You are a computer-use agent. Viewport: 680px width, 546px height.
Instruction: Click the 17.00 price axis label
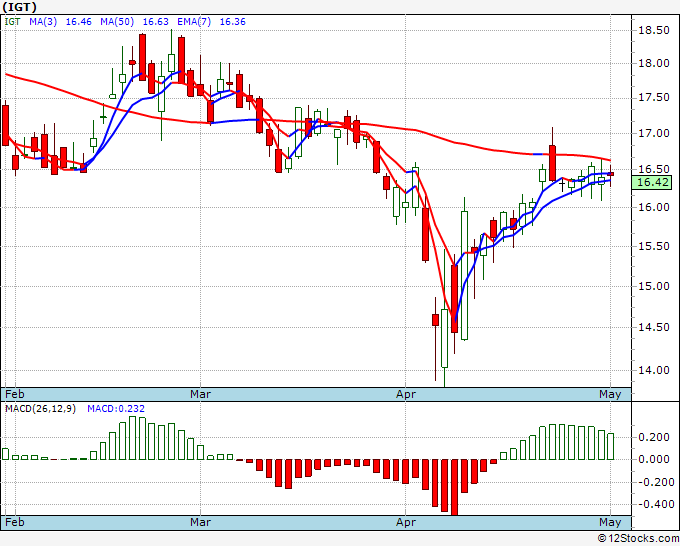click(654, 133)
